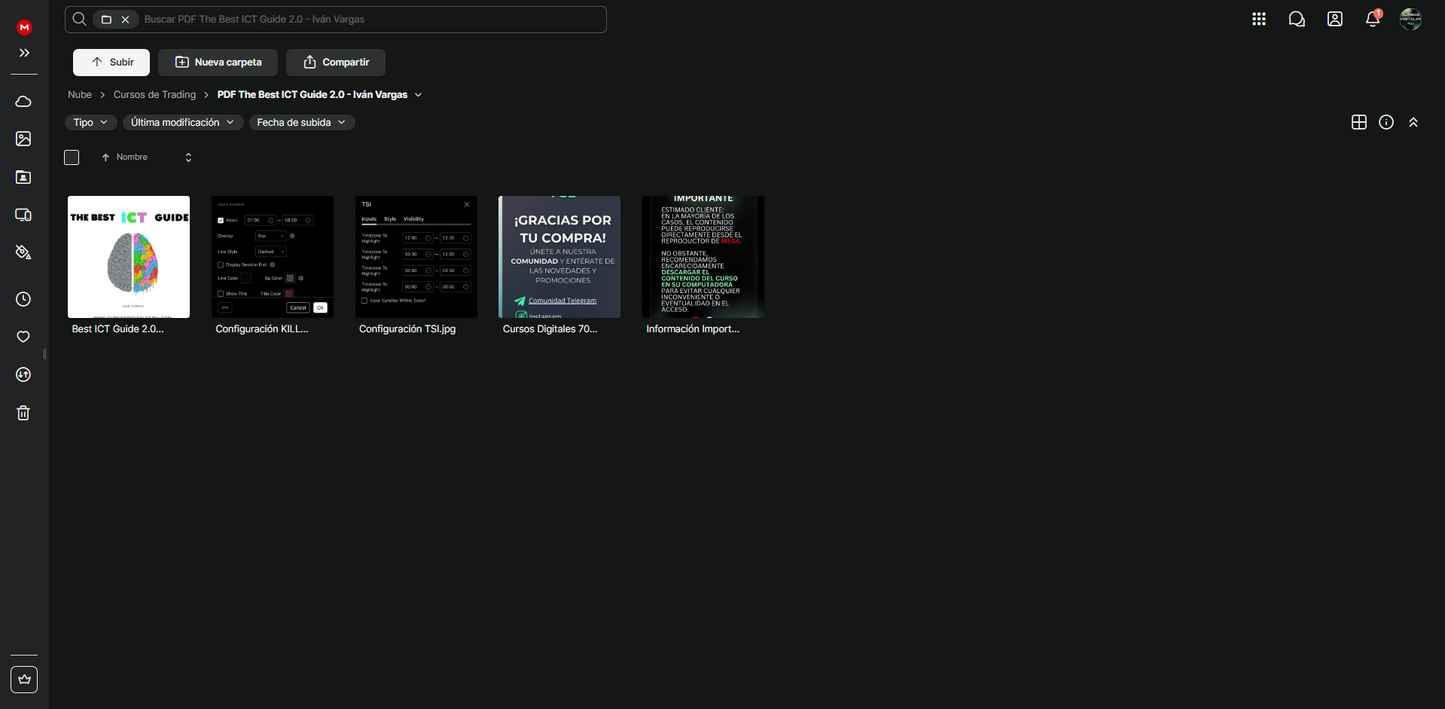Open Favourites using the heart icon
The image size is (1445, 709).
[x=24, y=337]
